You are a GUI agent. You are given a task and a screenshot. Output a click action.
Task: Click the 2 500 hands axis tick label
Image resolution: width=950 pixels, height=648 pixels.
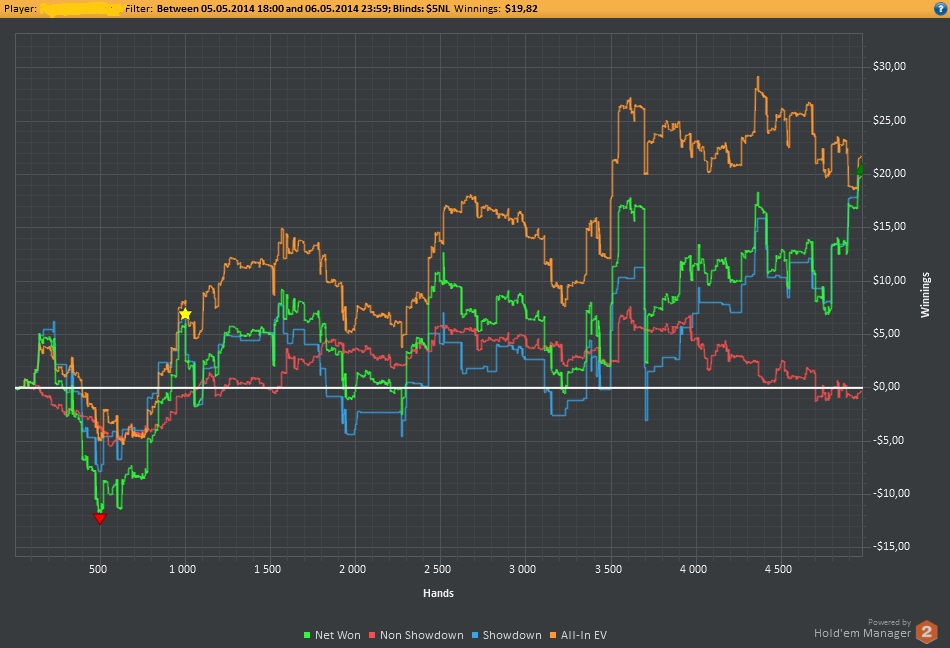(436, 569)
